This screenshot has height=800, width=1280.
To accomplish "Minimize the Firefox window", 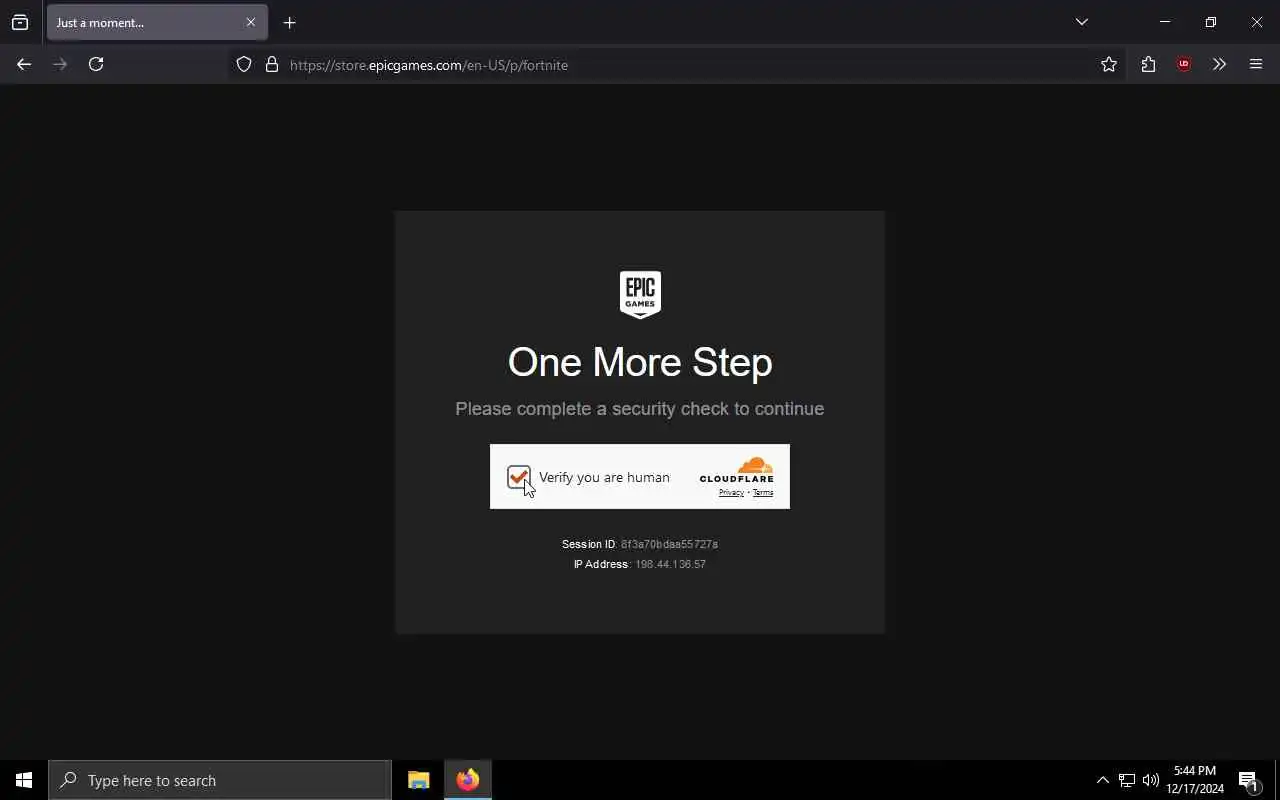I will (x=1165, y=22).
